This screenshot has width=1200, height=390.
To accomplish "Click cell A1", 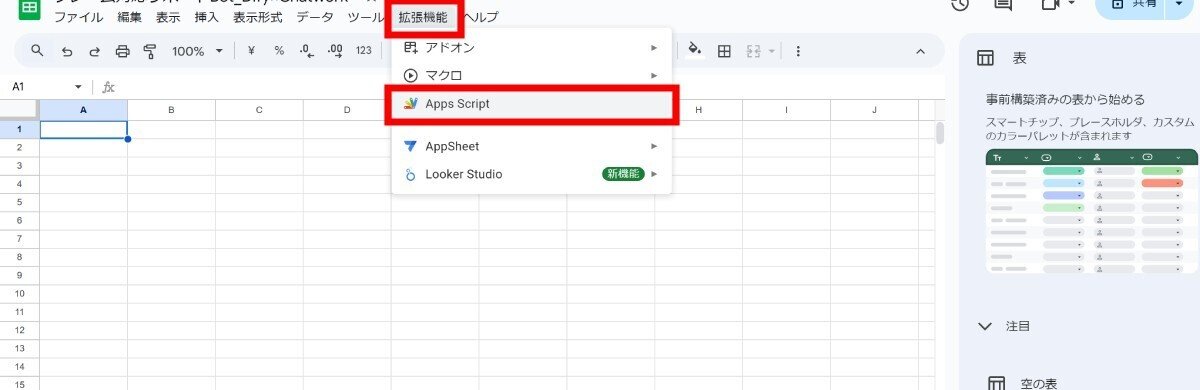I will (83, 129).
